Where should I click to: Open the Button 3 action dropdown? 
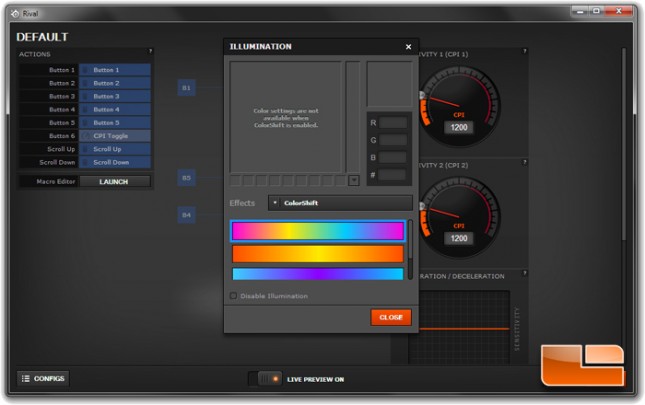(115, 96)
